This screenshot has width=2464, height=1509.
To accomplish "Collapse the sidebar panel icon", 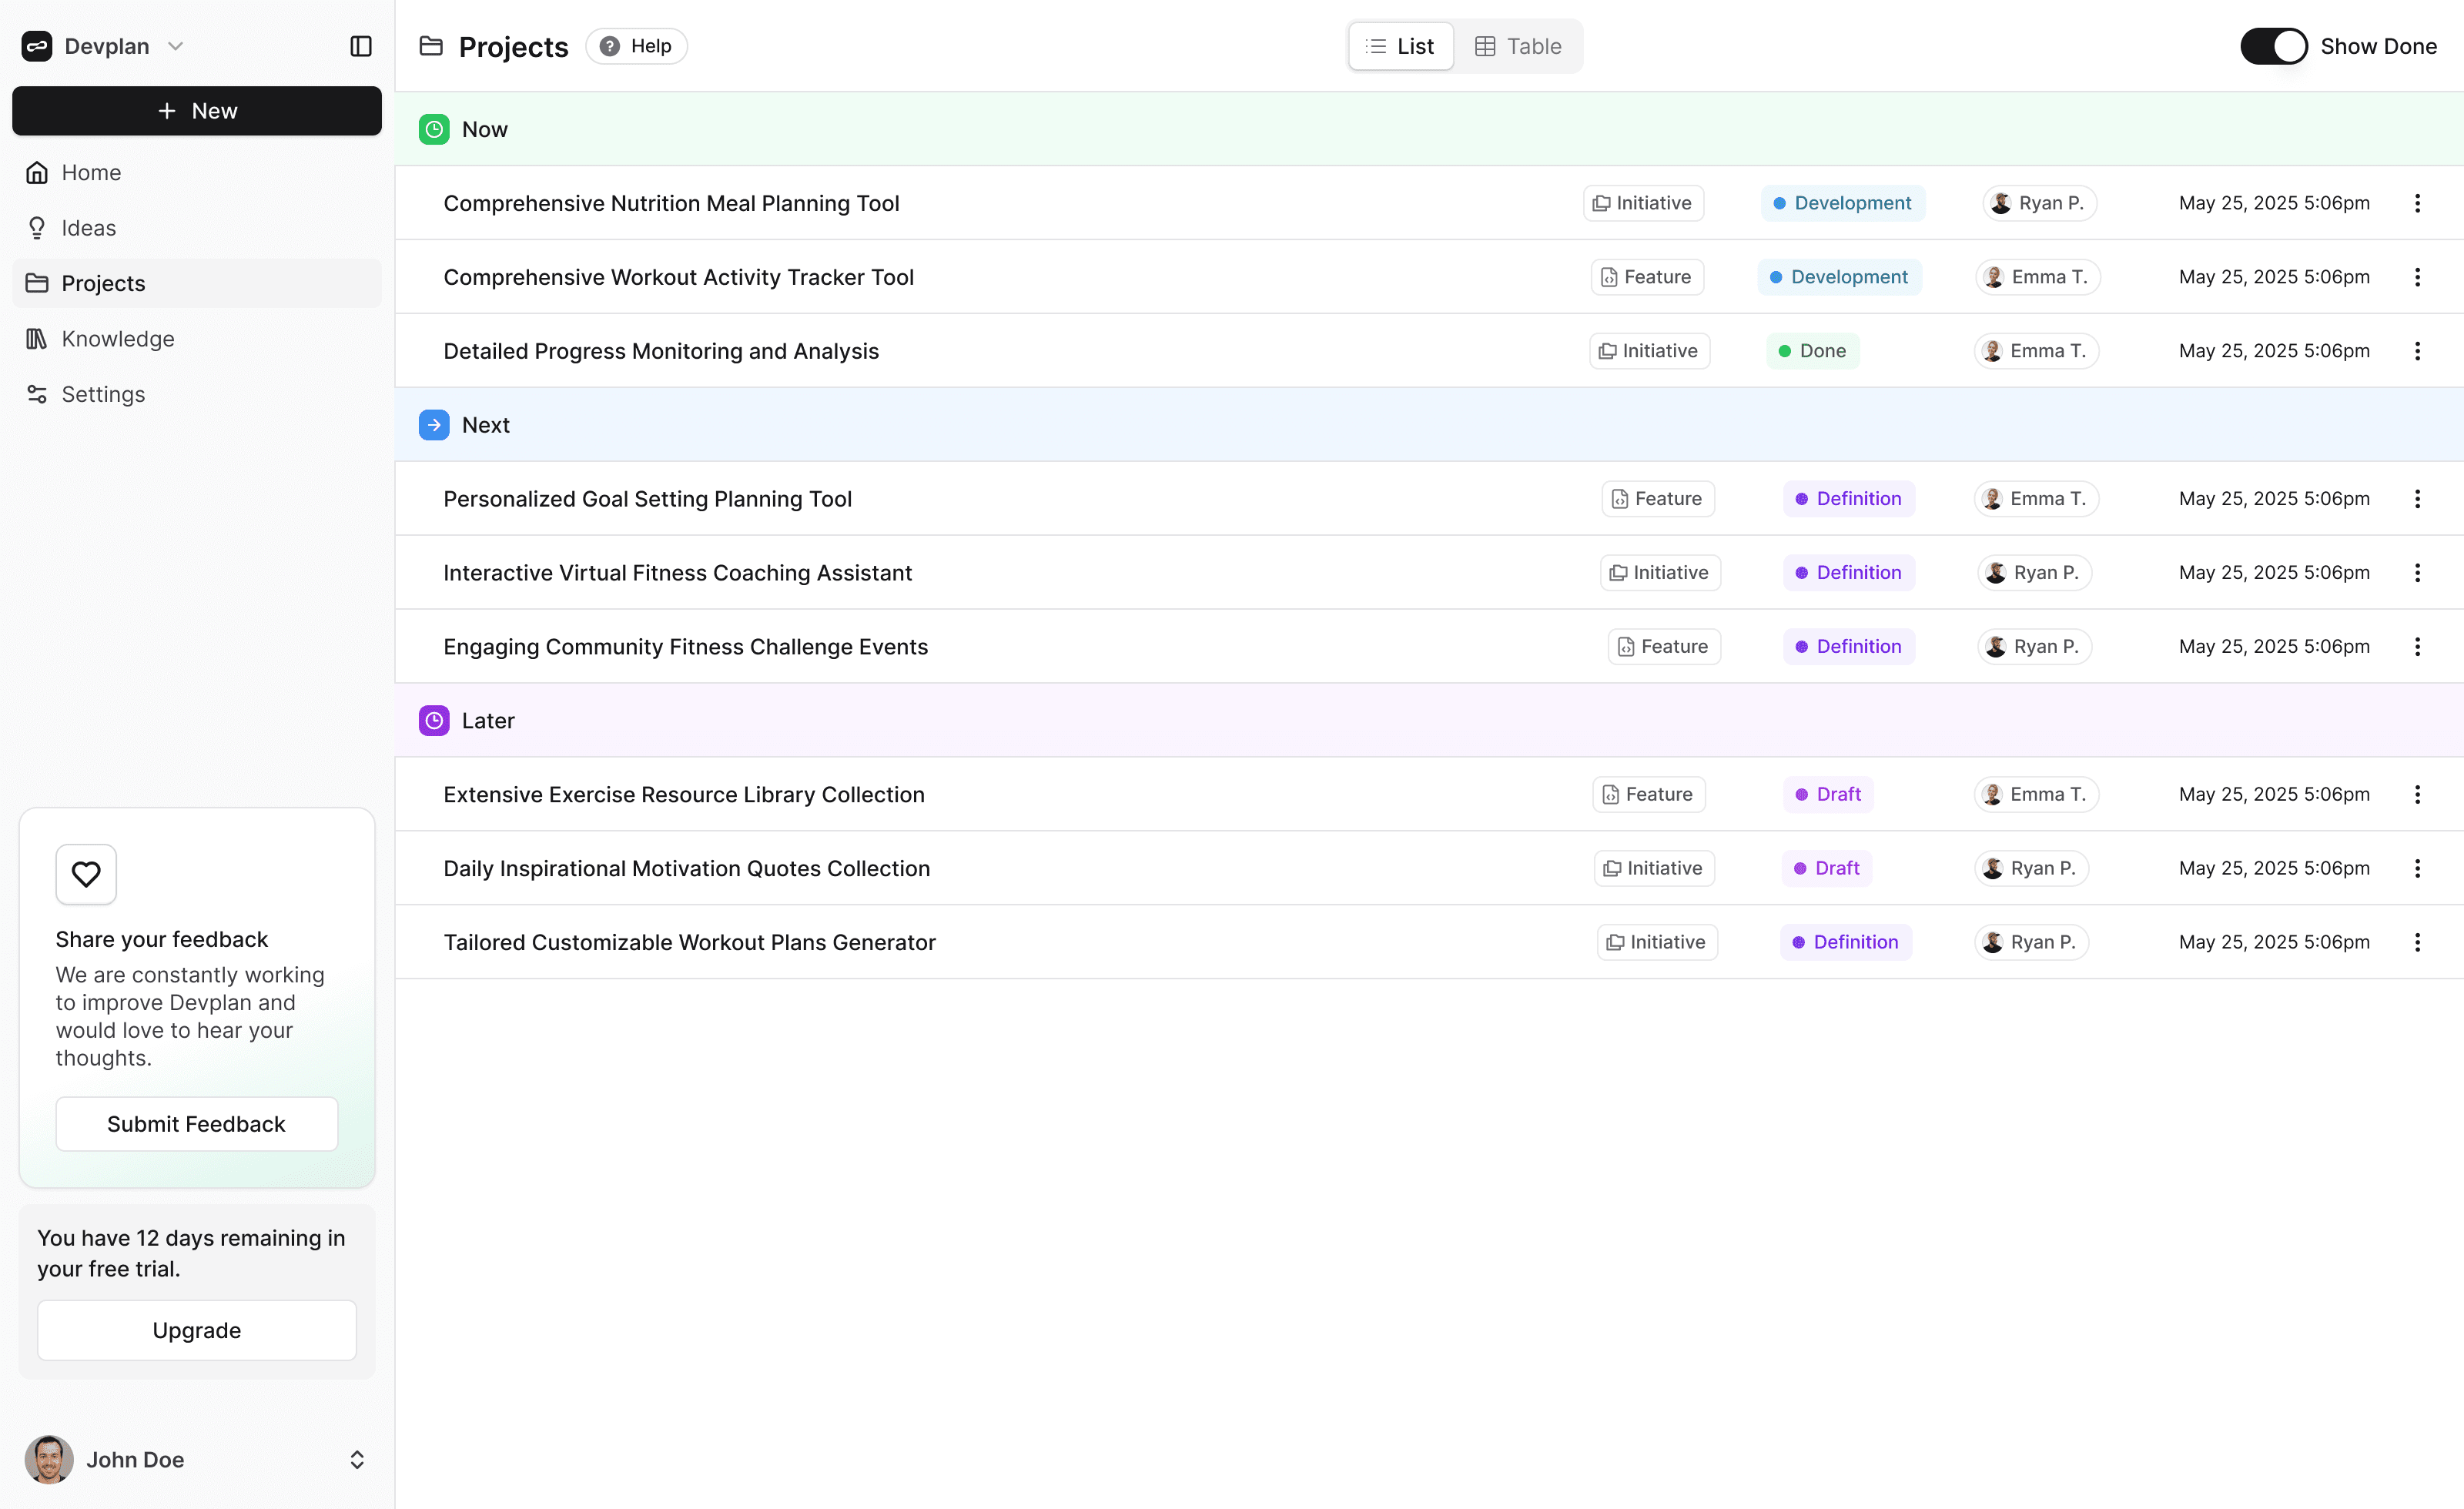I will pos(361,46).
